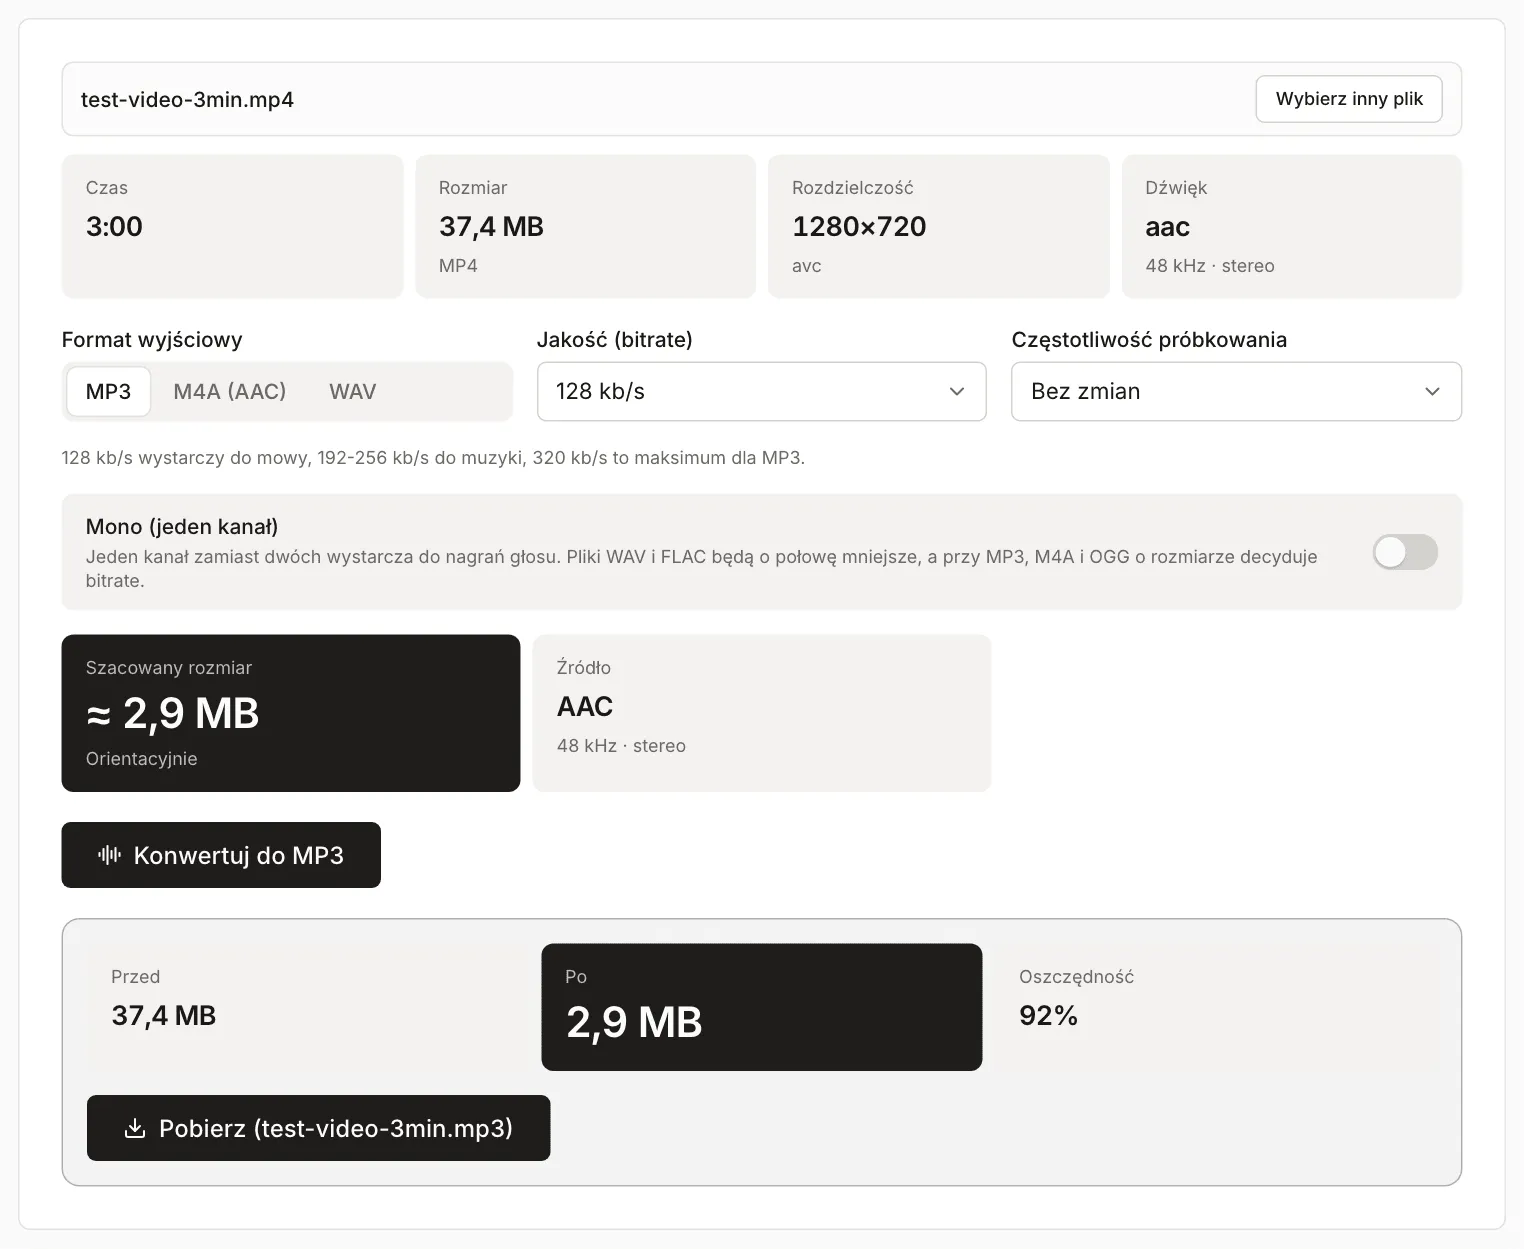Click the file name test-video-3min.mp4
The image size is (1524, 1249).
(x=187, y=99)
